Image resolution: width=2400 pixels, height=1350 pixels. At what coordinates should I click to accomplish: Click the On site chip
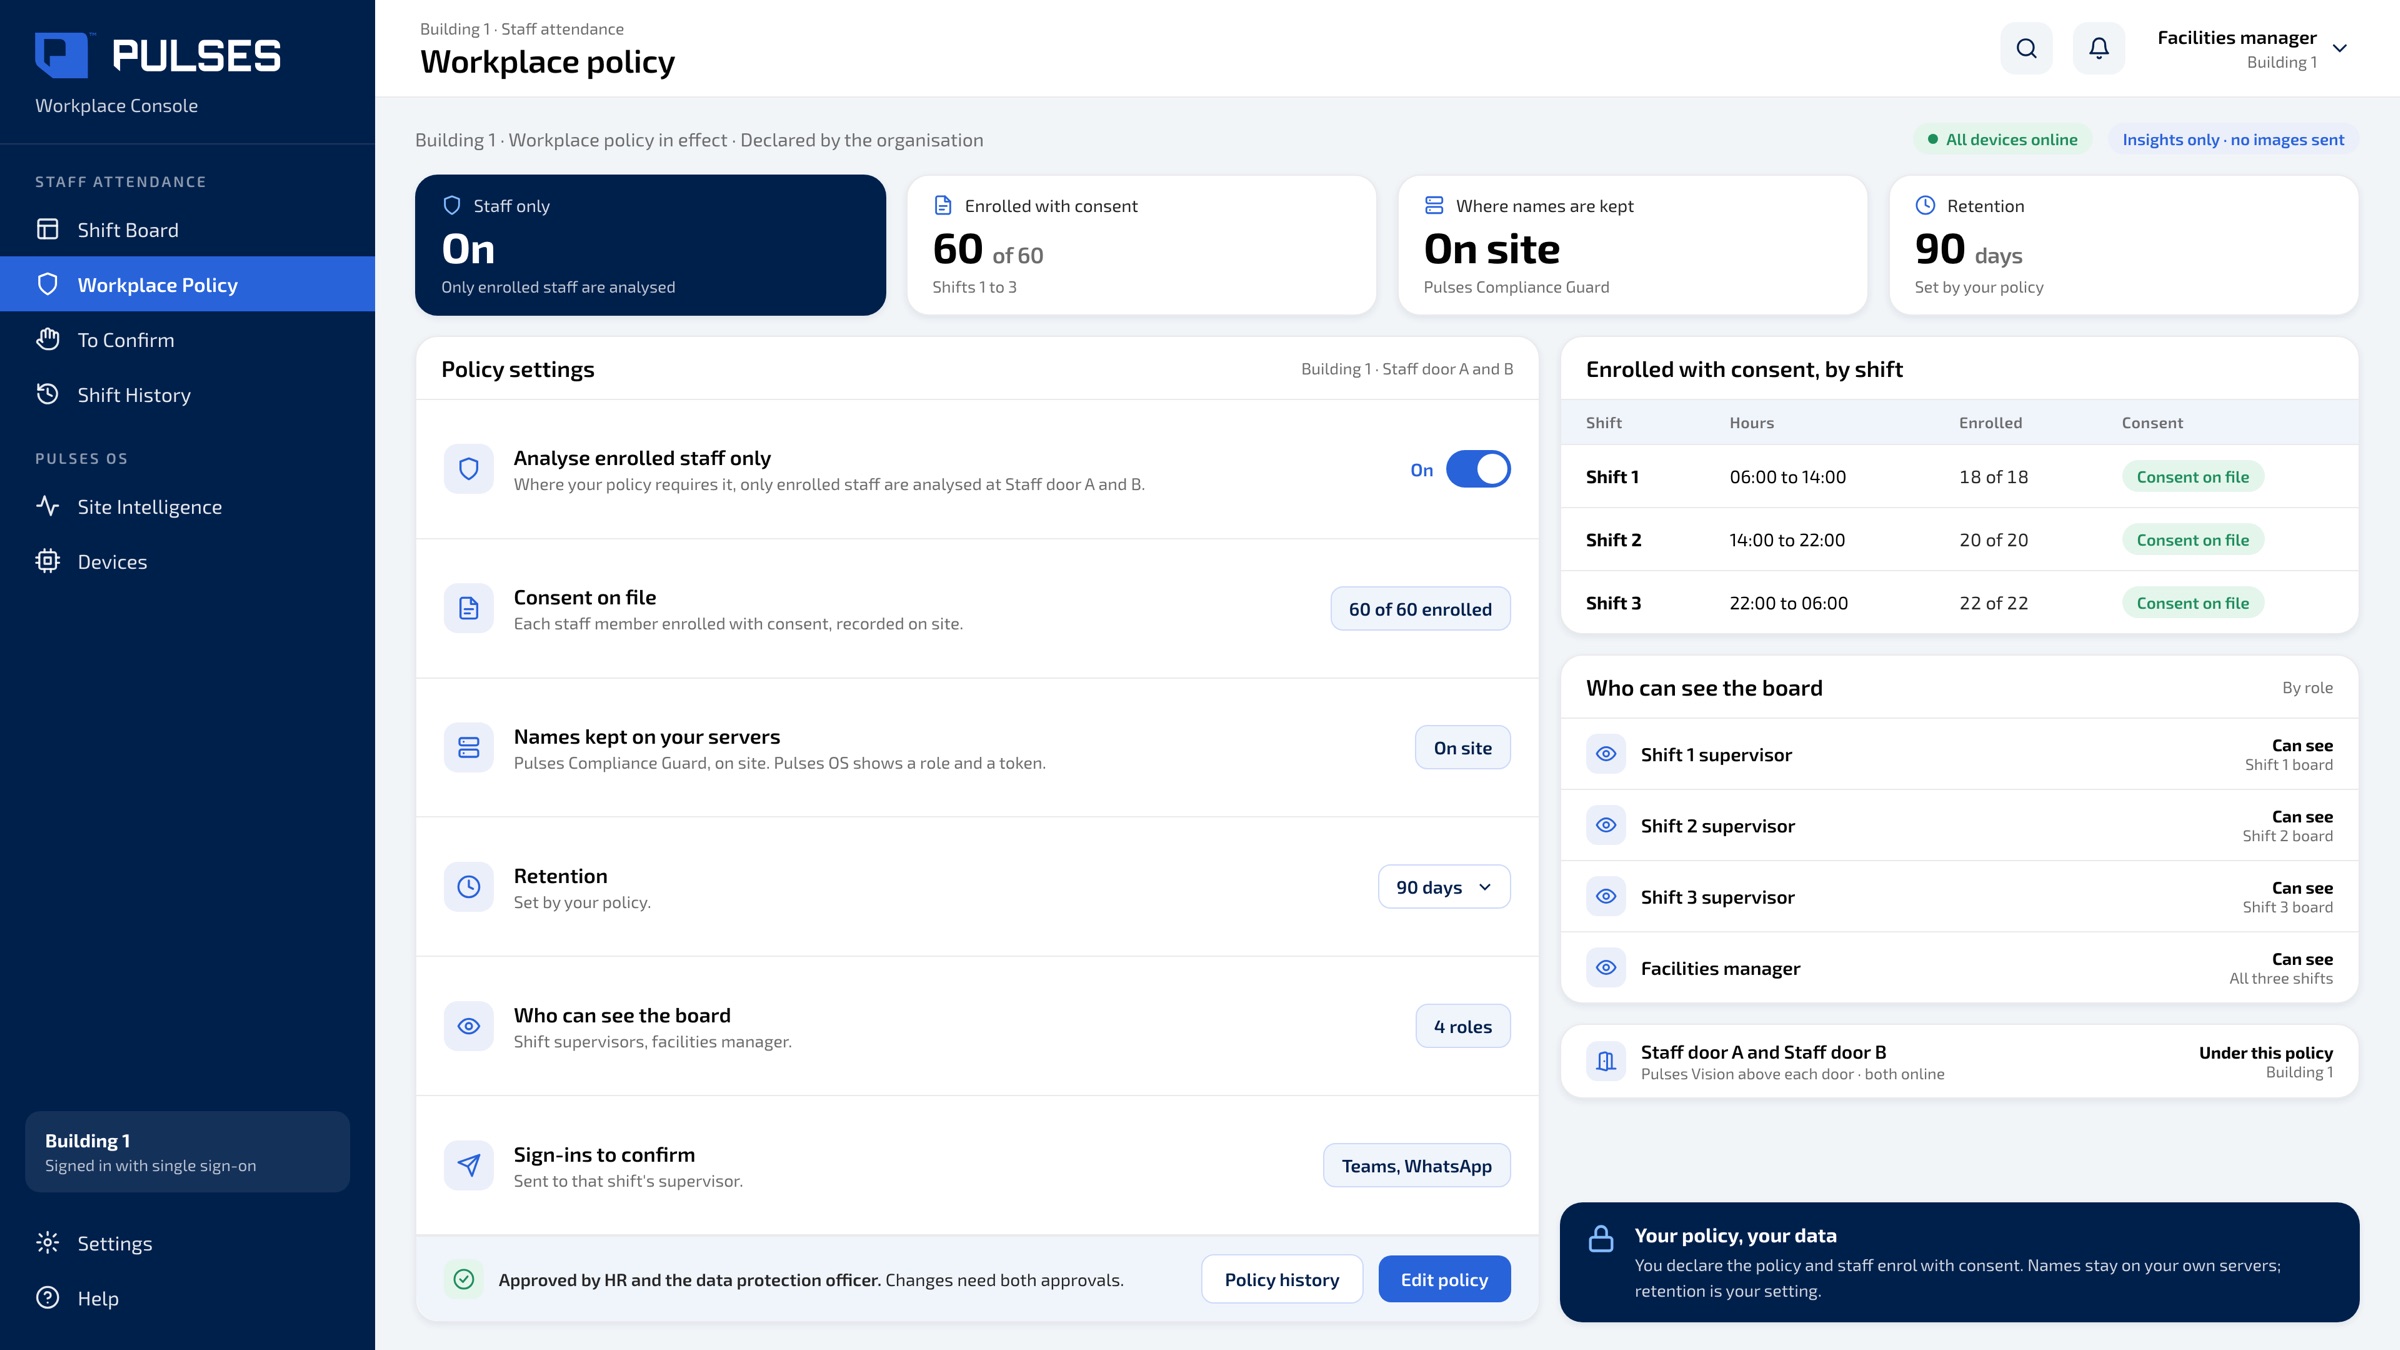1462,747
